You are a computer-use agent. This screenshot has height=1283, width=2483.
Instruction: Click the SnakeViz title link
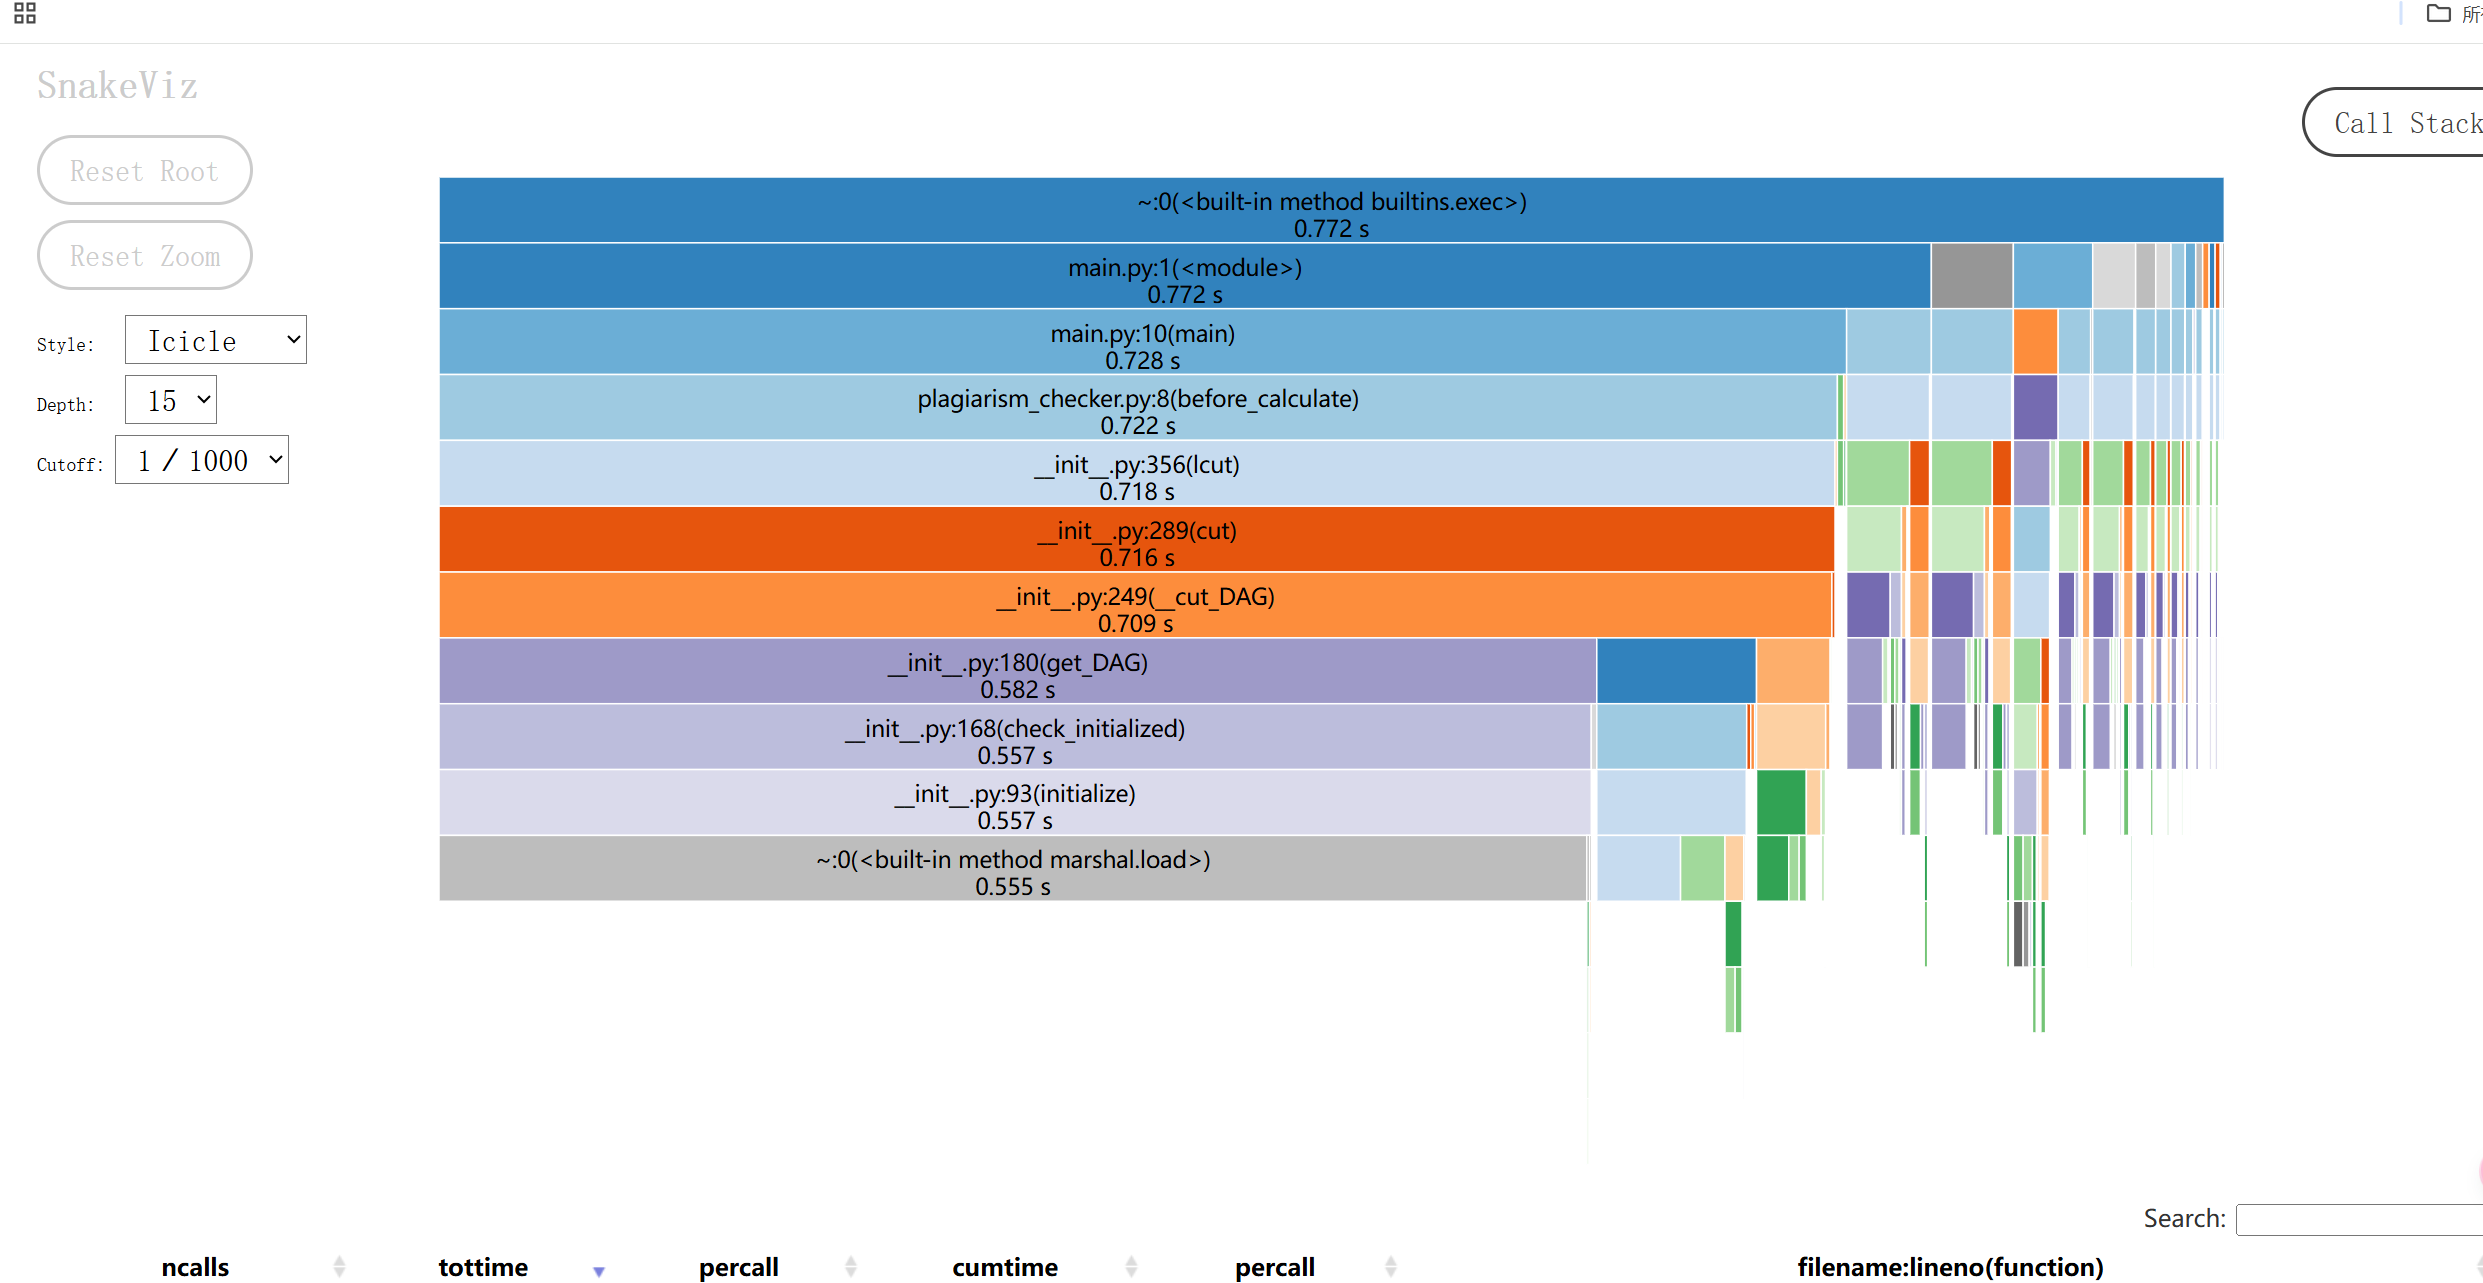[118, 86]
